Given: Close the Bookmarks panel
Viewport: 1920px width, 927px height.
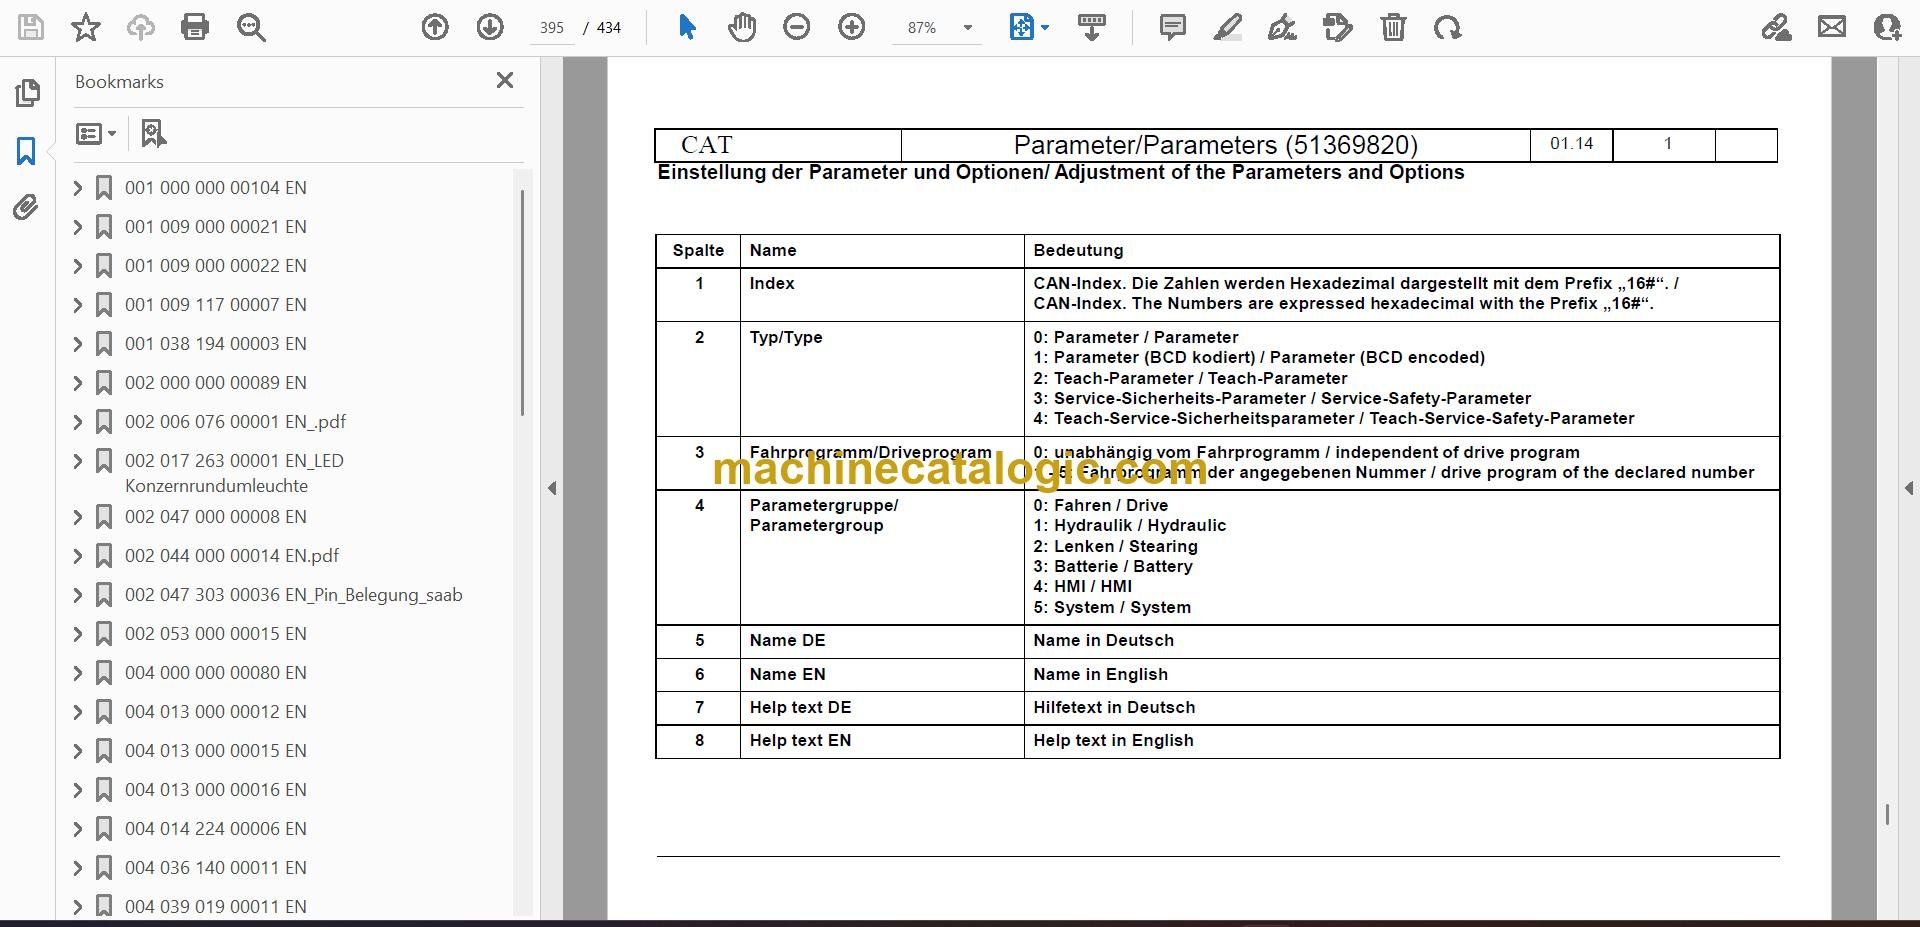Looking at the screenshot, I should click(505, 80).
